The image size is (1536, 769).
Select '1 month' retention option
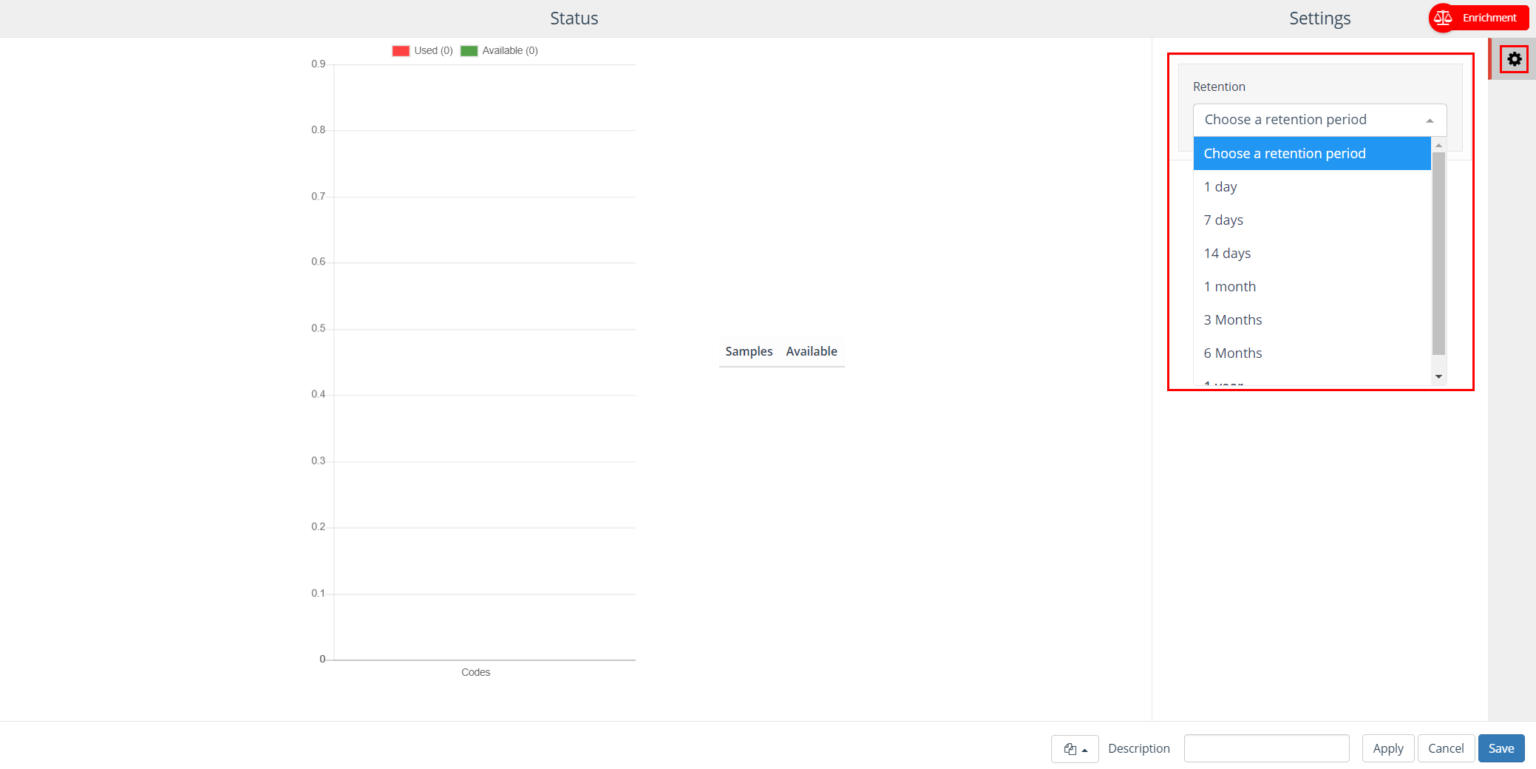point(1229,287)
